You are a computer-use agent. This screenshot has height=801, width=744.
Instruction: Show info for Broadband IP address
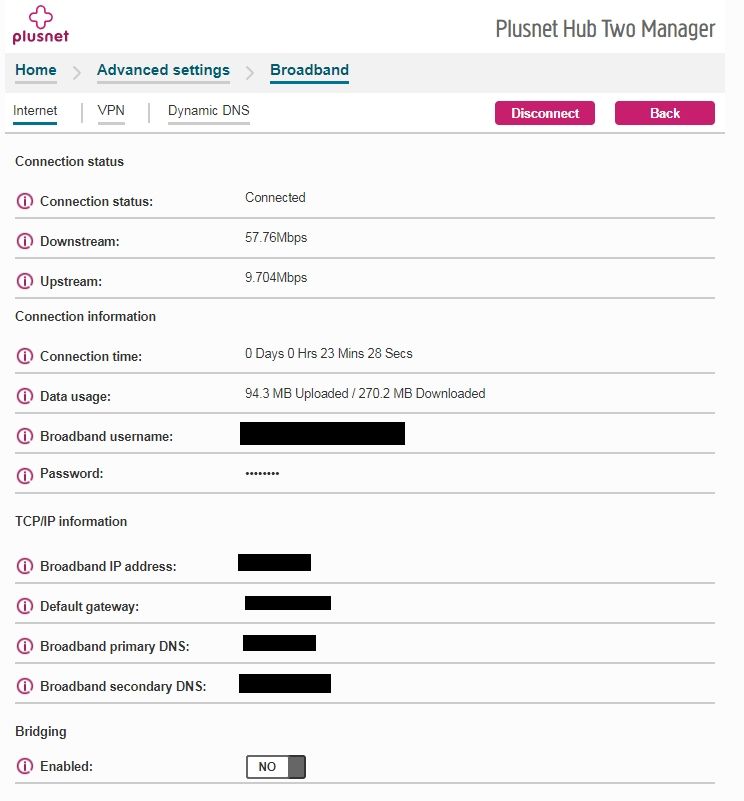tap(25, 566)
